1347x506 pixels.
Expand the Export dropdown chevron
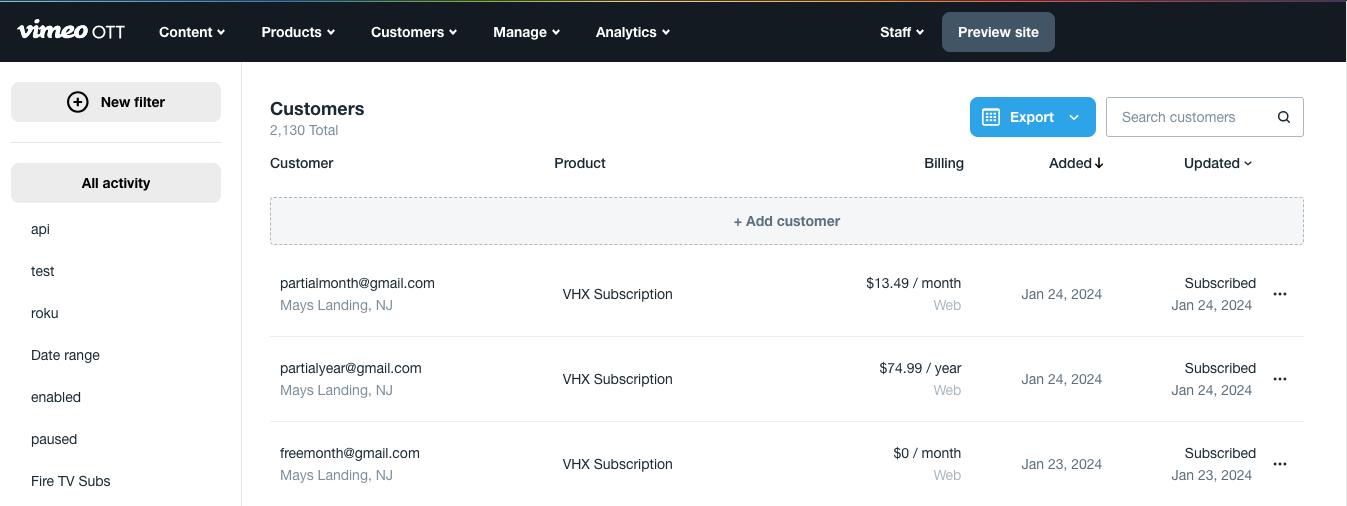pos(1074,117)
